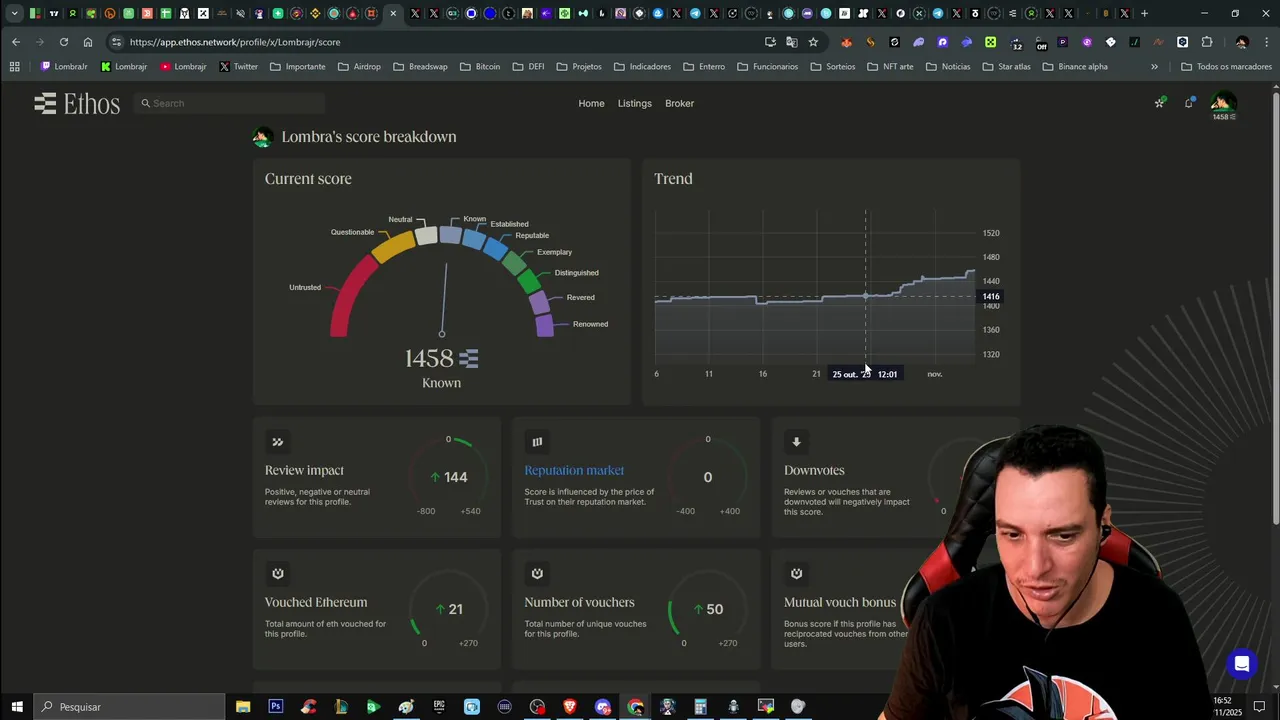Click the Mutual vouch bonus card icon
1280x720 pixels.
[797, 573]
